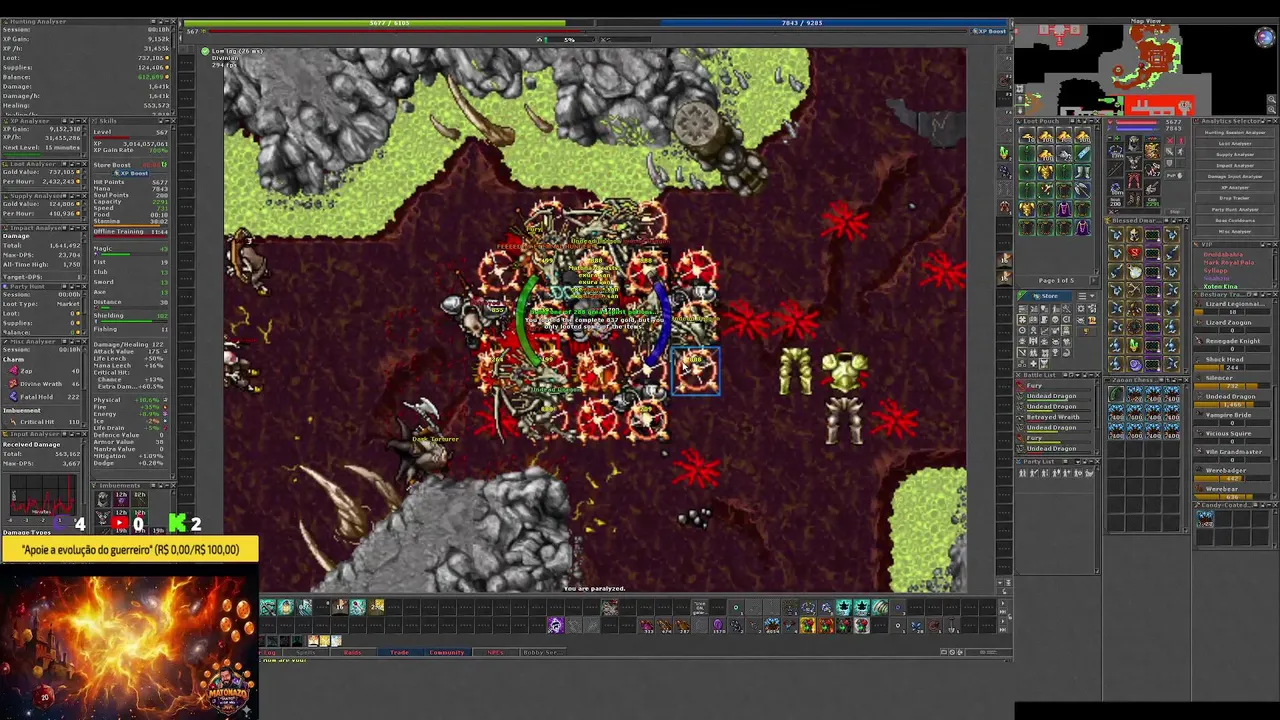Select the axe item in Loot Pouch
Screen dimensions: 1280x720
[1083, 190]
